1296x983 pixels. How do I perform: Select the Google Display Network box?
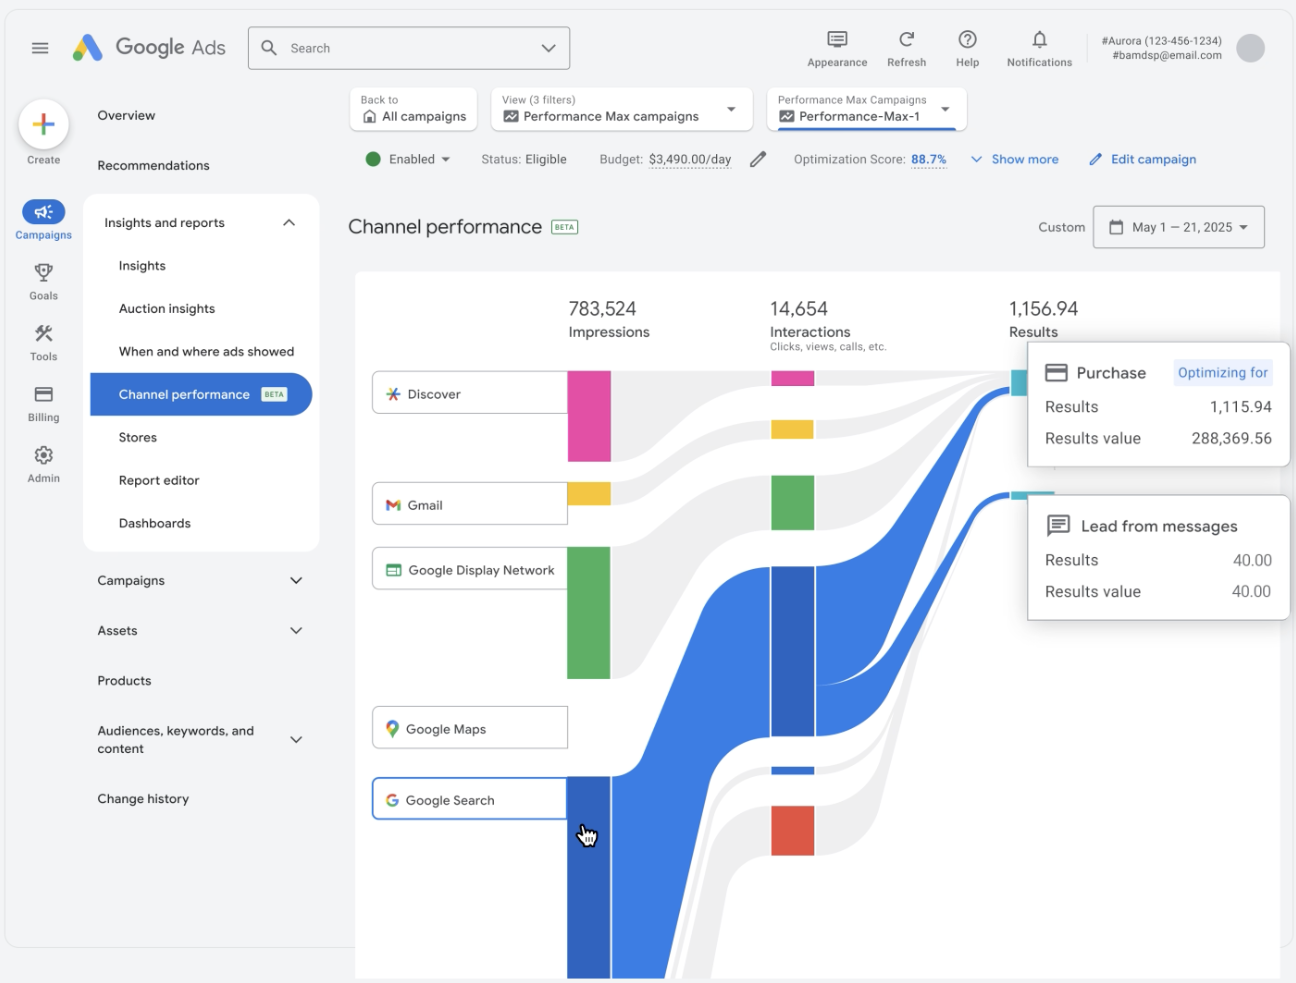click(470, 568)
